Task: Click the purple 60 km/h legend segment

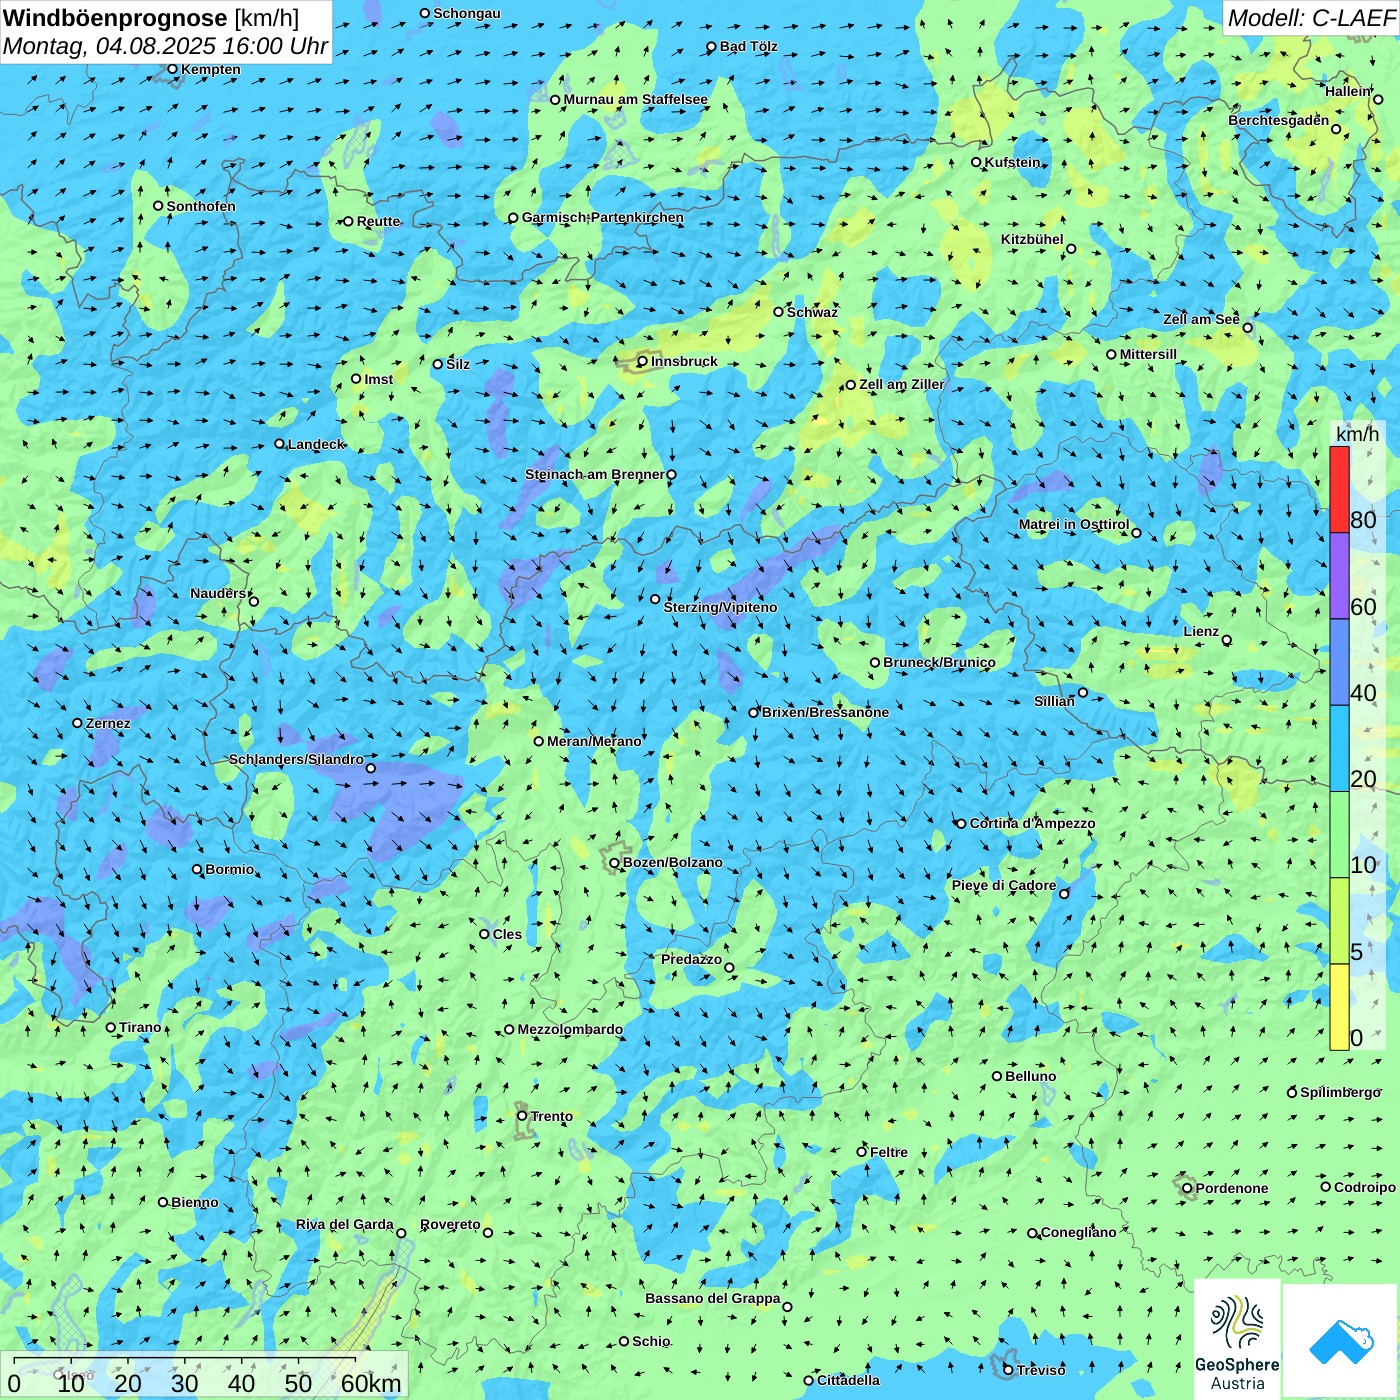Action: pyautogui.click(x=1339, y=576)
